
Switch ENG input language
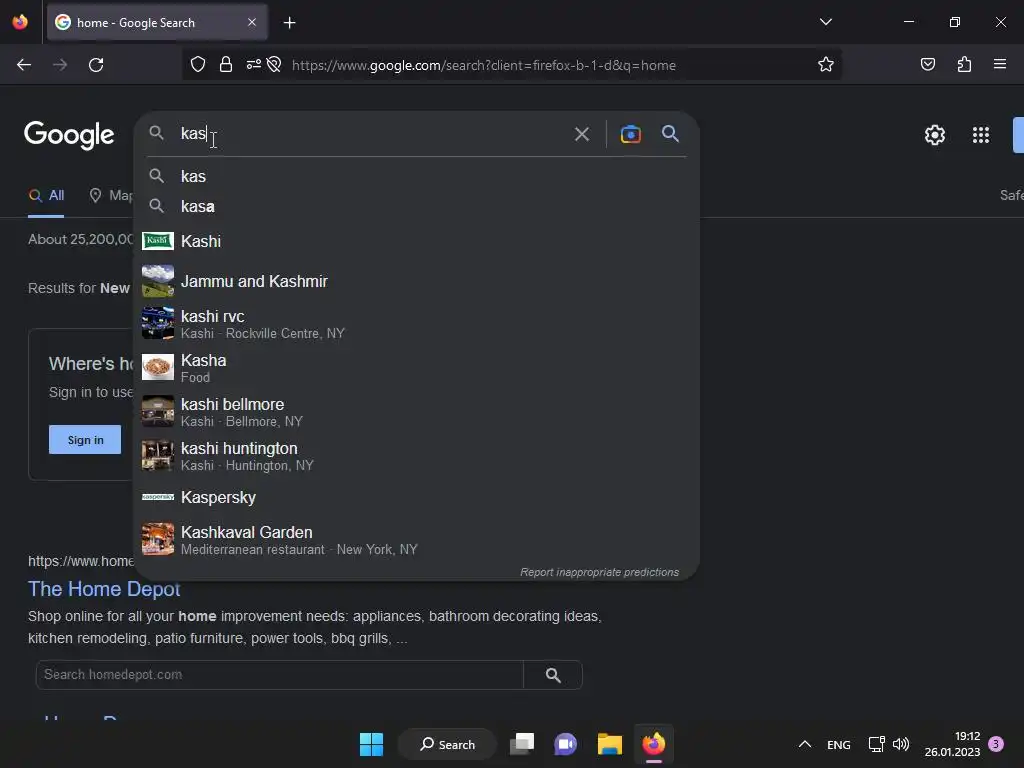pyautogui.click(x=839, y=744)
